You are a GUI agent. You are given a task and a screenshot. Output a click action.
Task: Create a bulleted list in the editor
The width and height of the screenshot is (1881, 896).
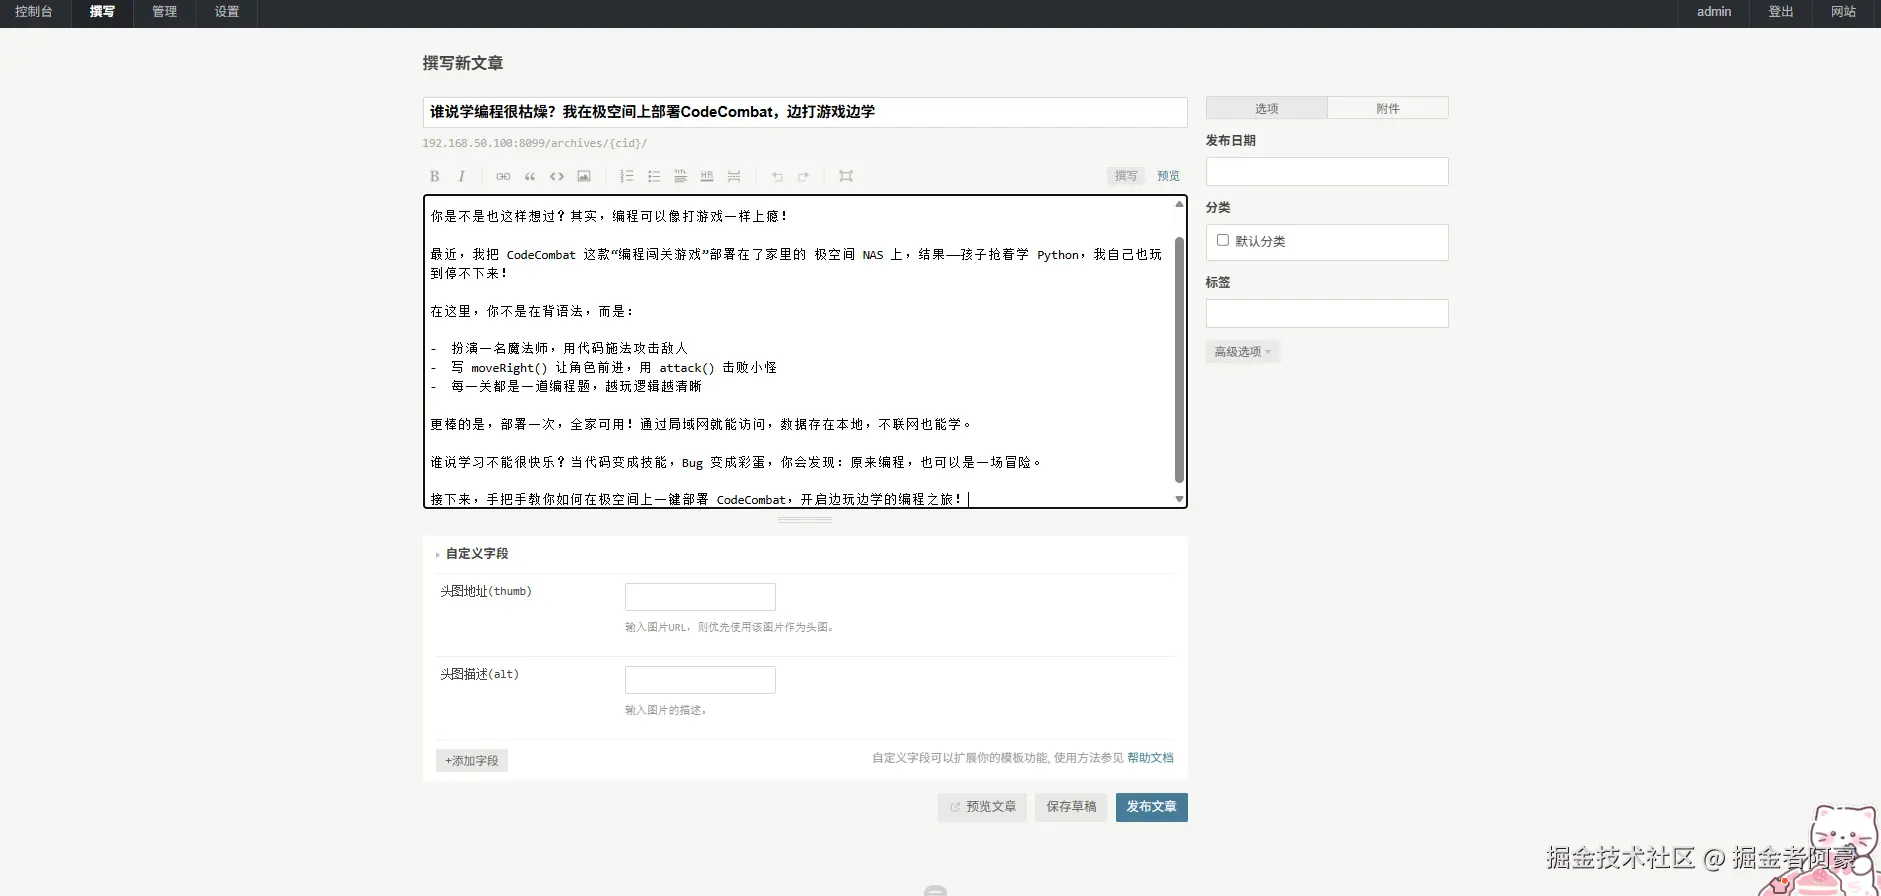pos(654,176)
